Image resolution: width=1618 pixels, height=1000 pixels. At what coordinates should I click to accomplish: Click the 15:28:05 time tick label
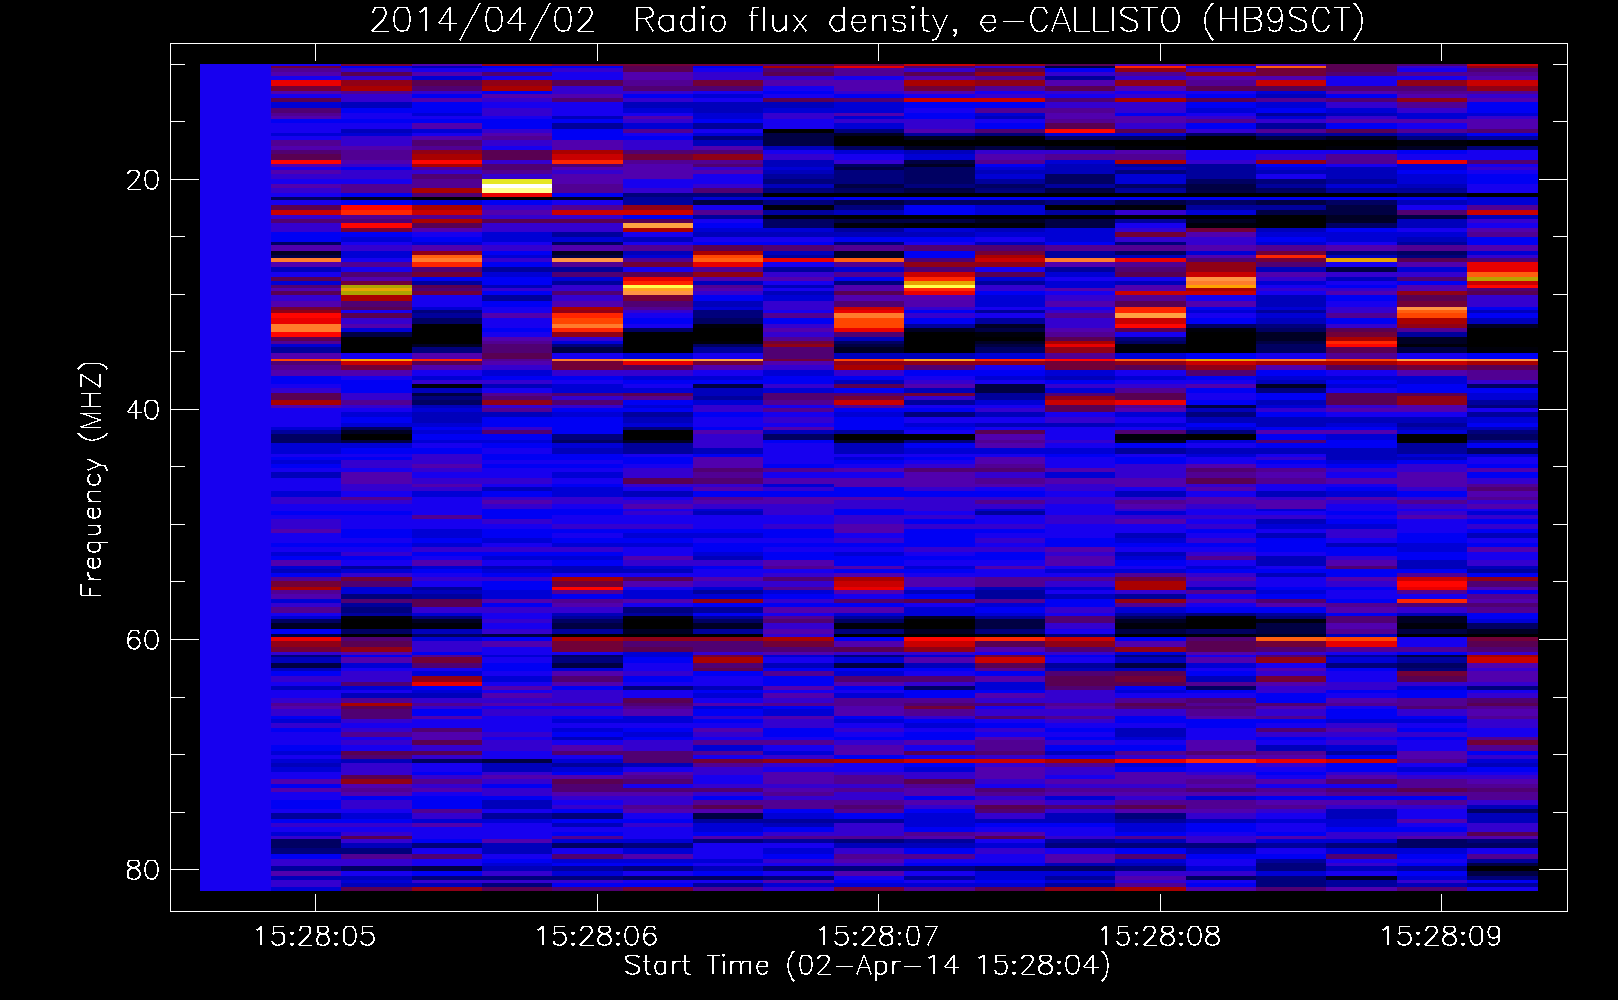[x=315, y=936]
